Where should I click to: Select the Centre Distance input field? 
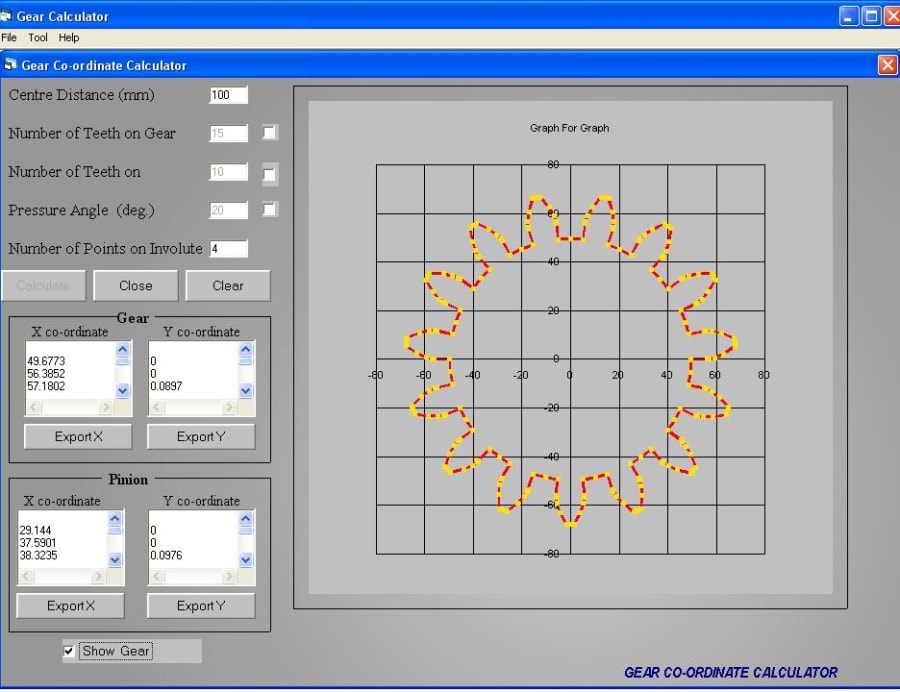(228, 94)
